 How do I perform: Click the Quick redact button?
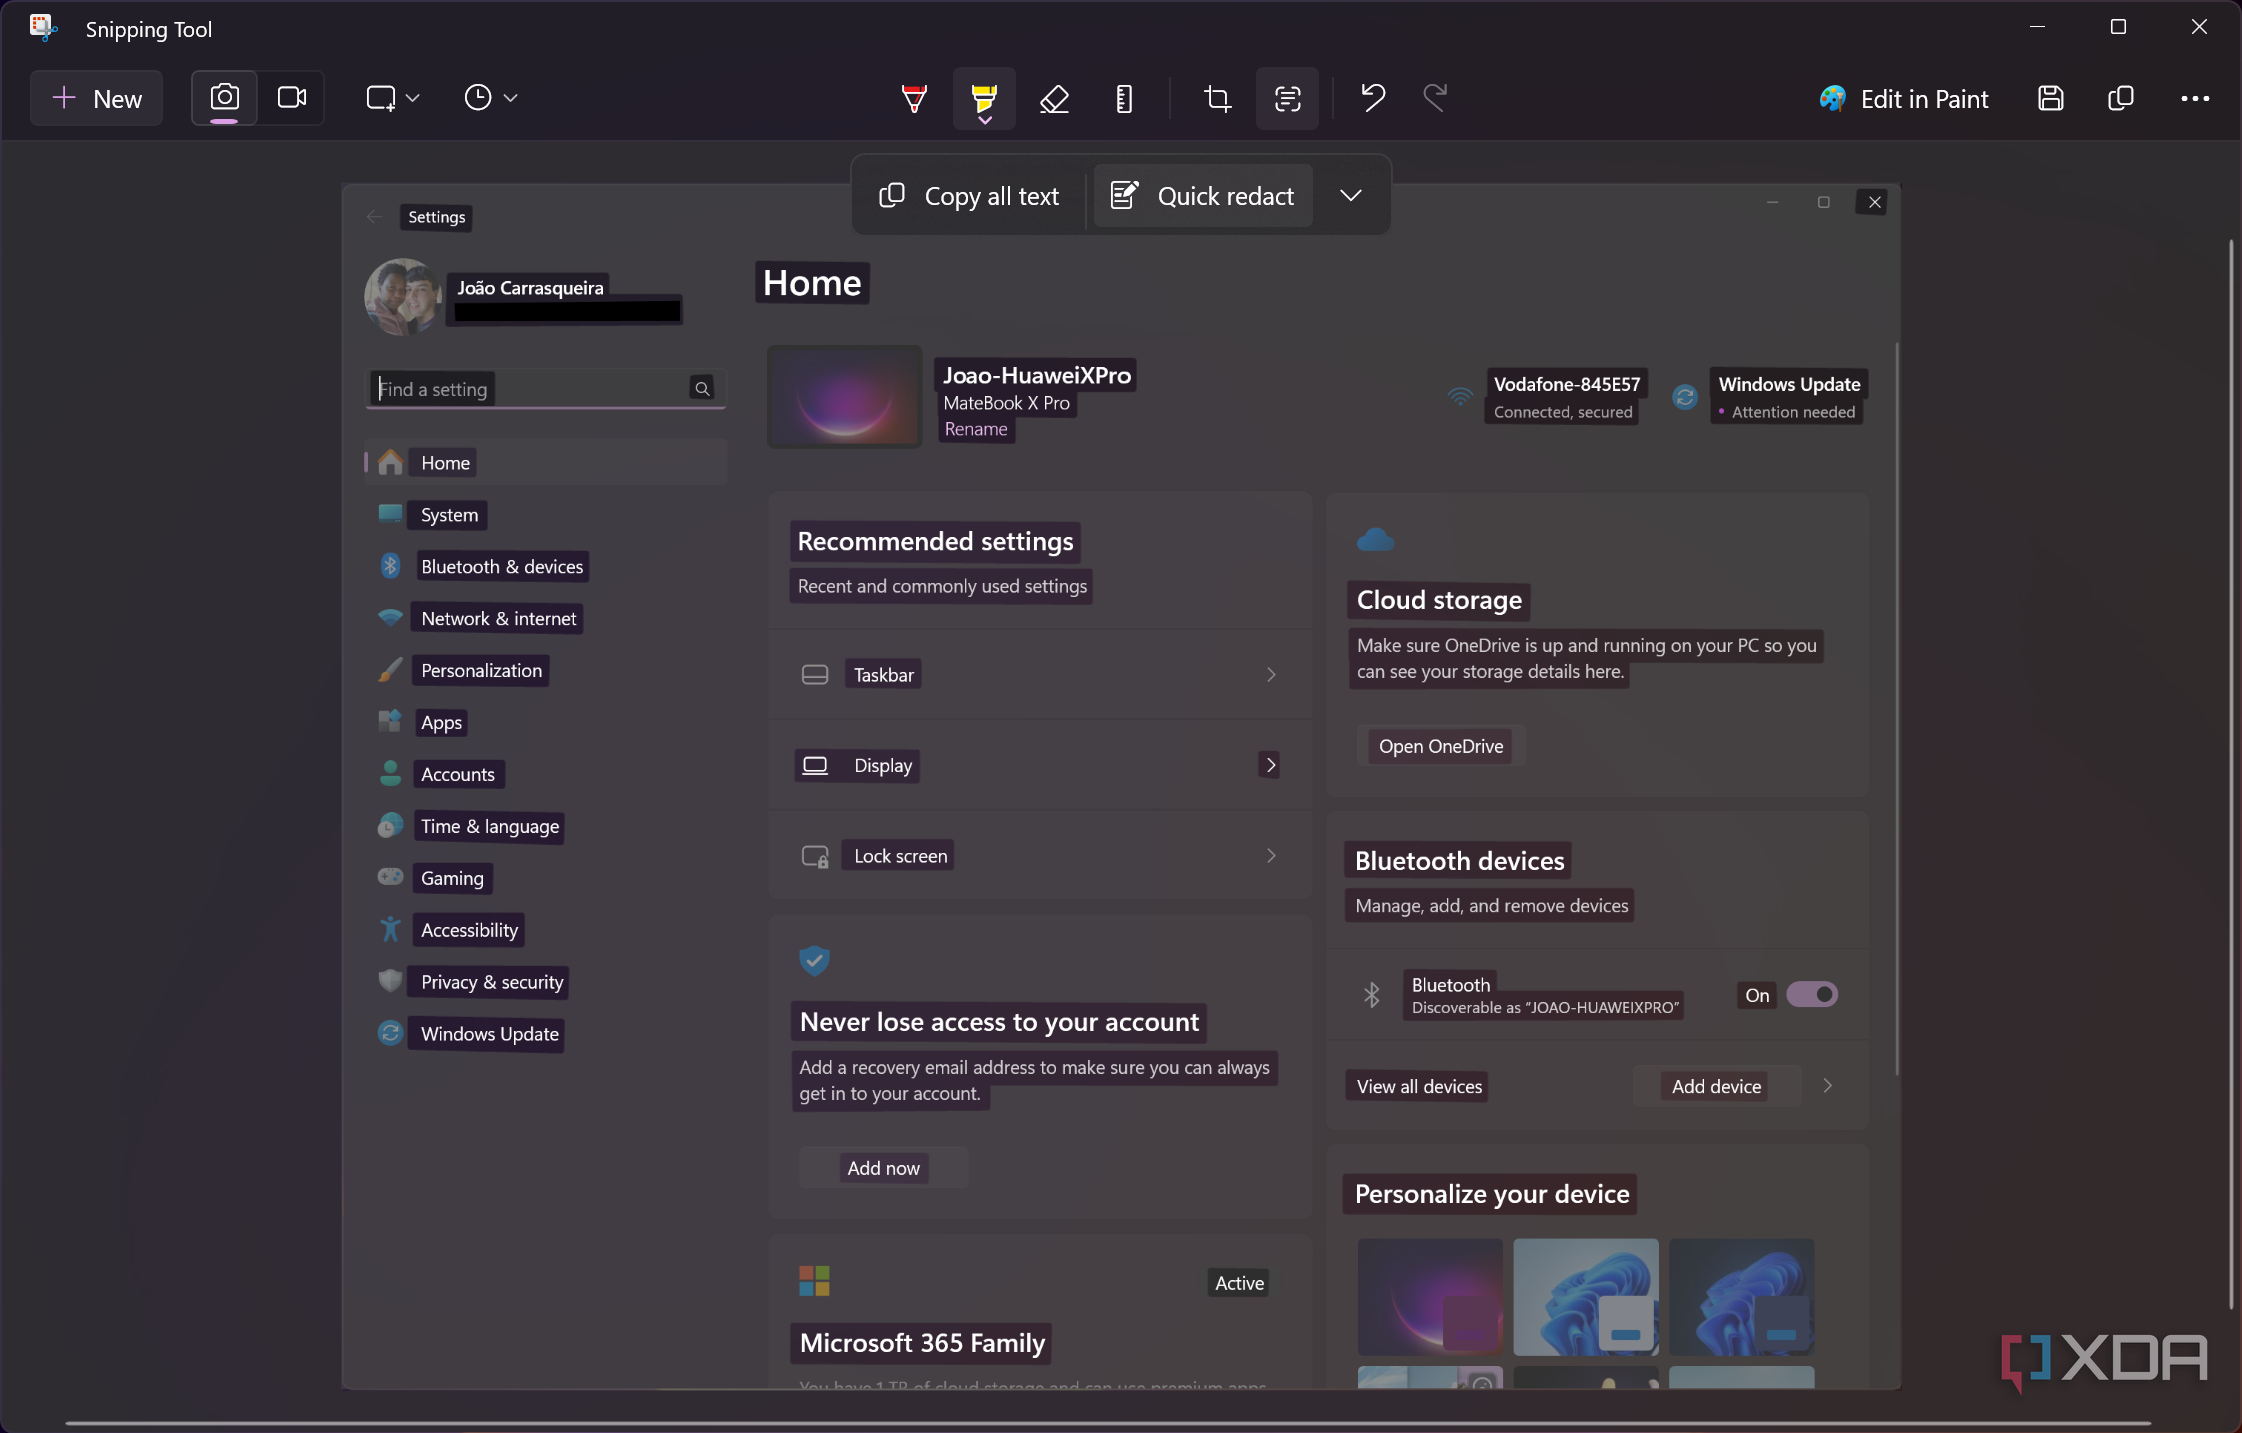click(x=1203, y=196)
